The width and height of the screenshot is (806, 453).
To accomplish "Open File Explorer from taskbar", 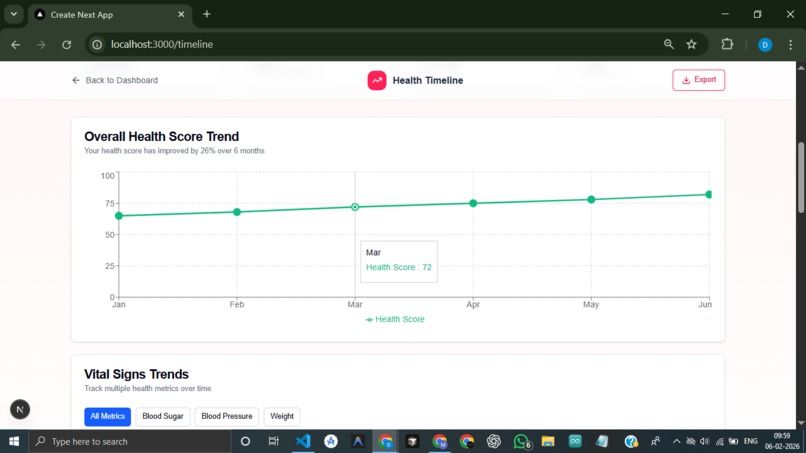I will [548, 441].
